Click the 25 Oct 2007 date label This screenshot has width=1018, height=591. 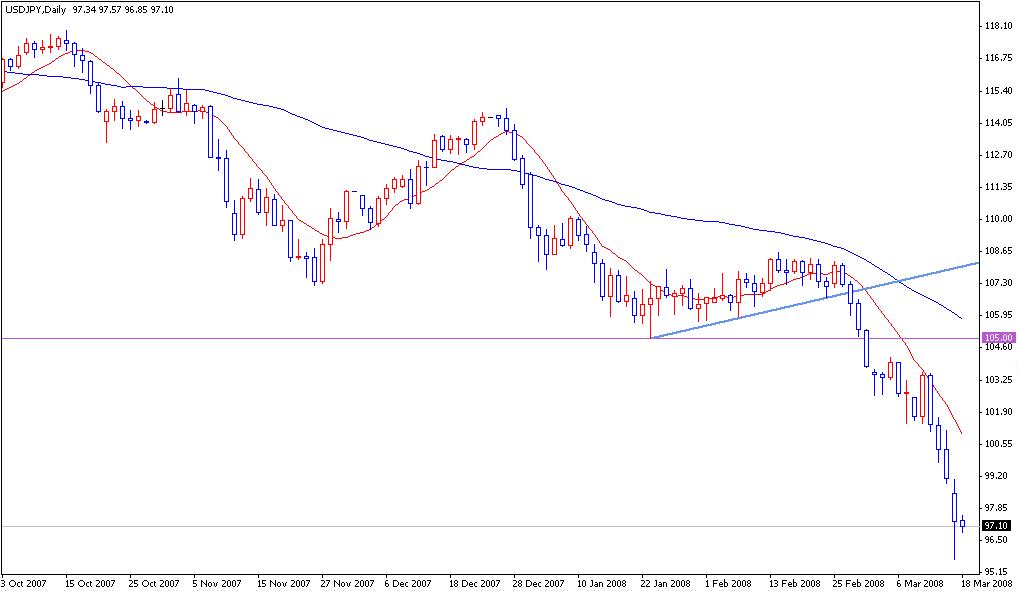[x=154, y=583]
